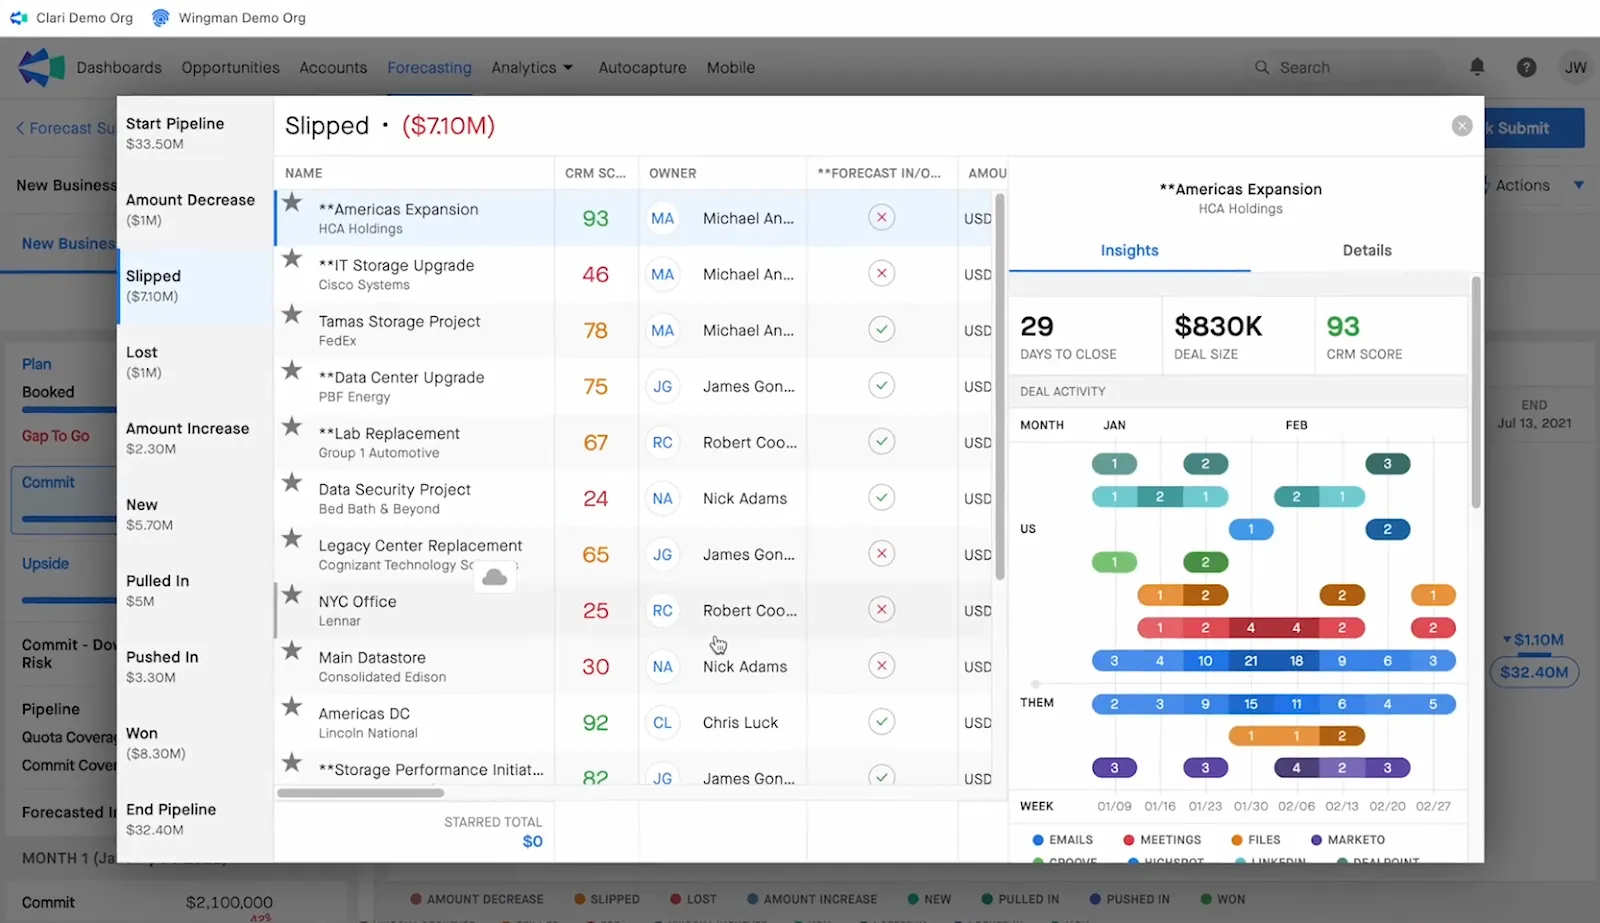Toggle forecast in/out for Data Security Project
The width and height of the screenshot is (1600, 923).
(881, 497)
